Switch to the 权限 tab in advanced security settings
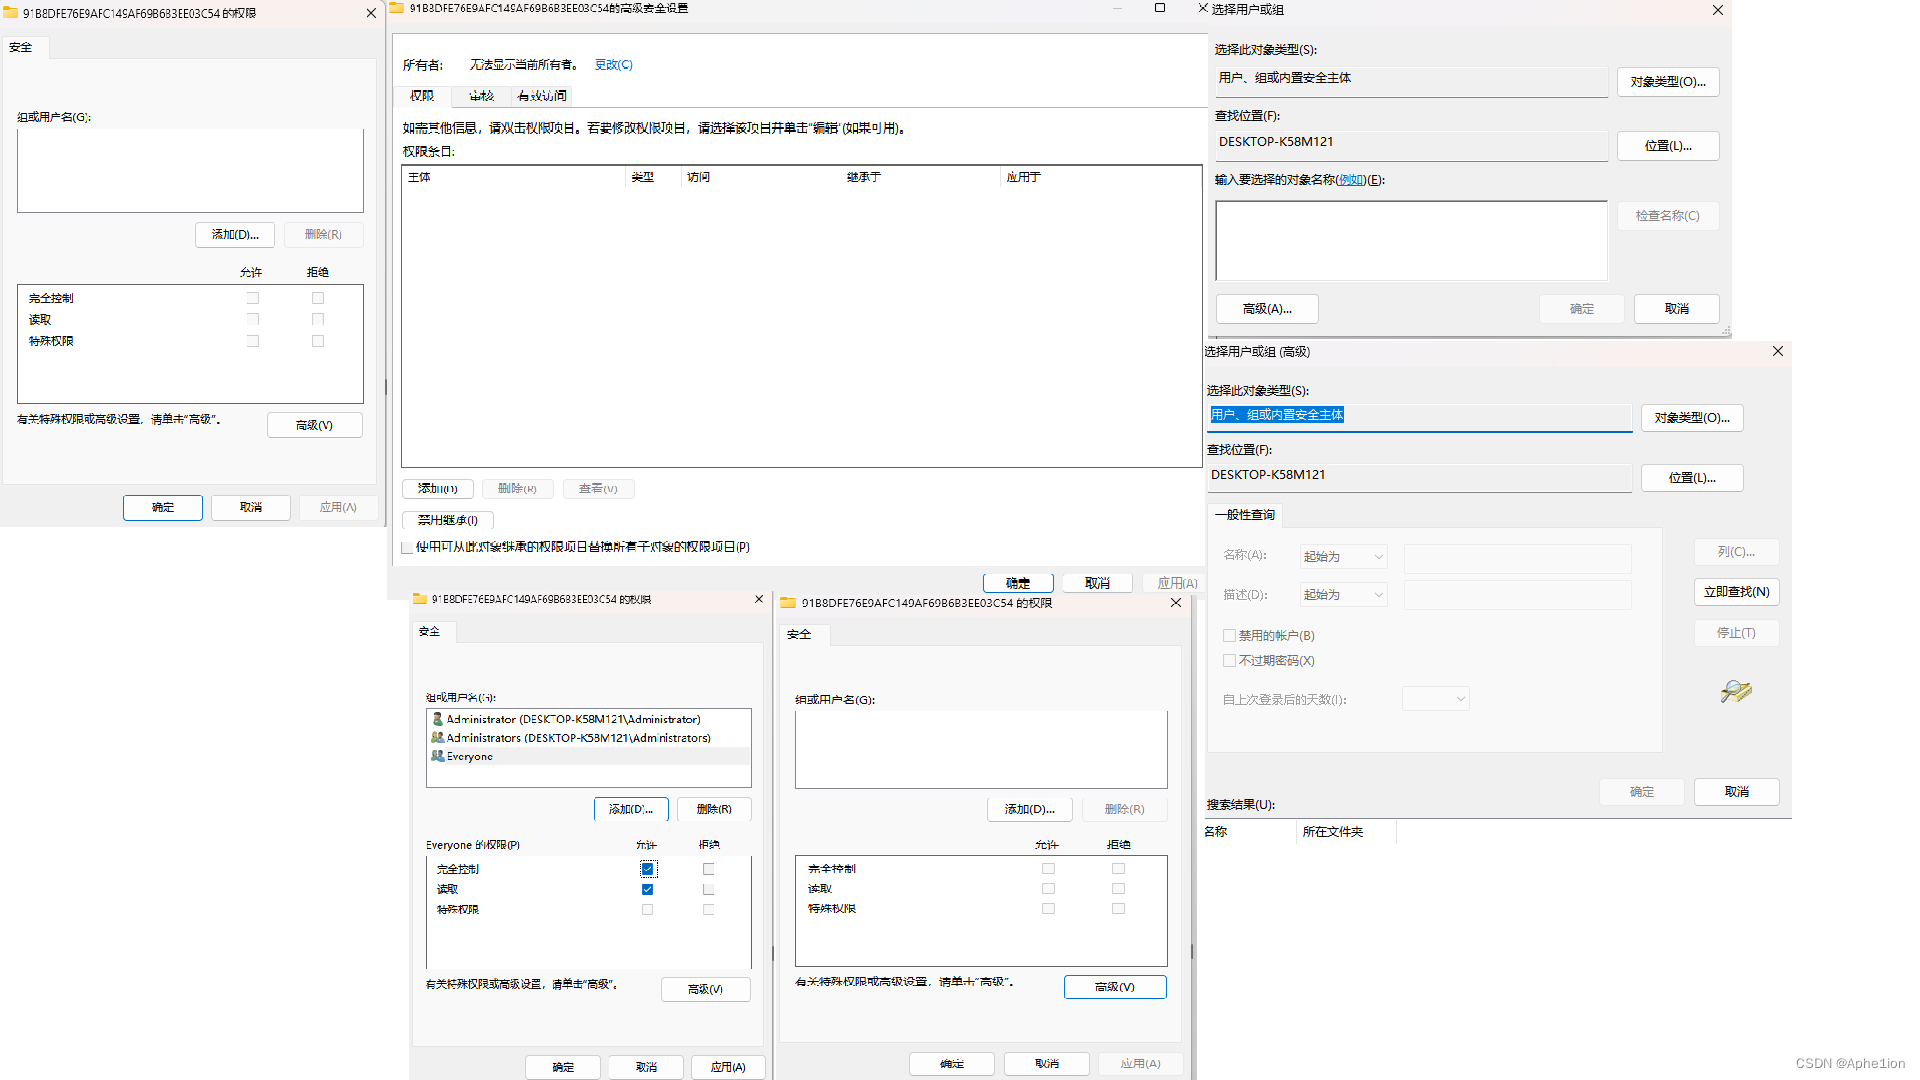Image resolution: width=1920 pixels, height=1080 pixels. pyautogui.click(x=422, y=96)
